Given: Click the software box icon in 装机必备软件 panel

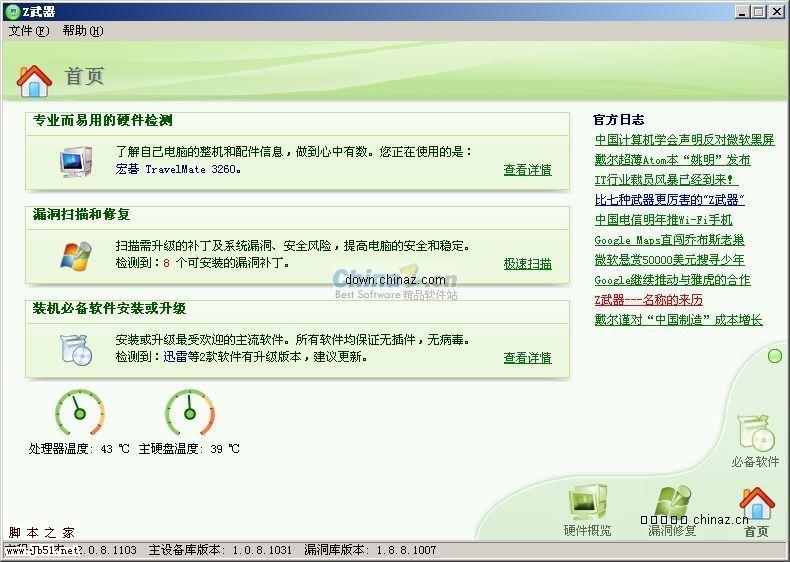Looking at the screenshot, I should 76,349.
